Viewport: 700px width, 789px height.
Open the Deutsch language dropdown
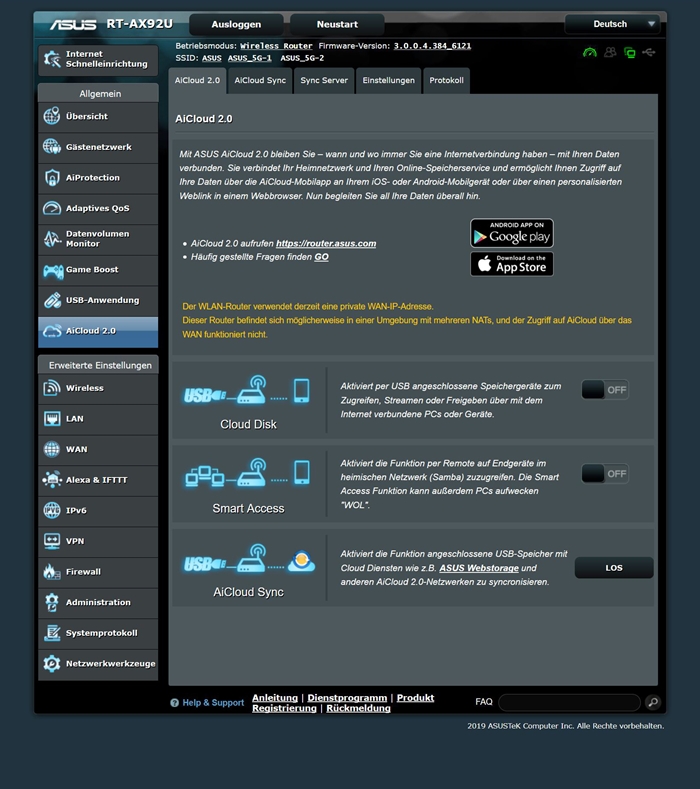612,24
